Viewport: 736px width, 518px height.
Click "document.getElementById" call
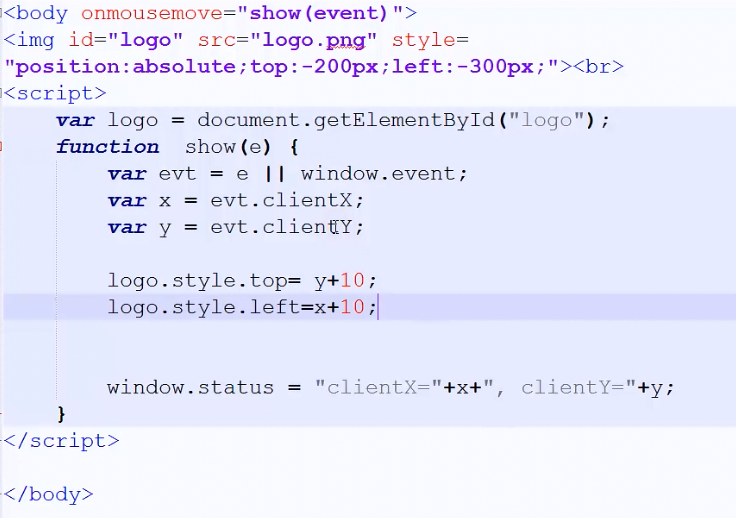click(346, 121)
